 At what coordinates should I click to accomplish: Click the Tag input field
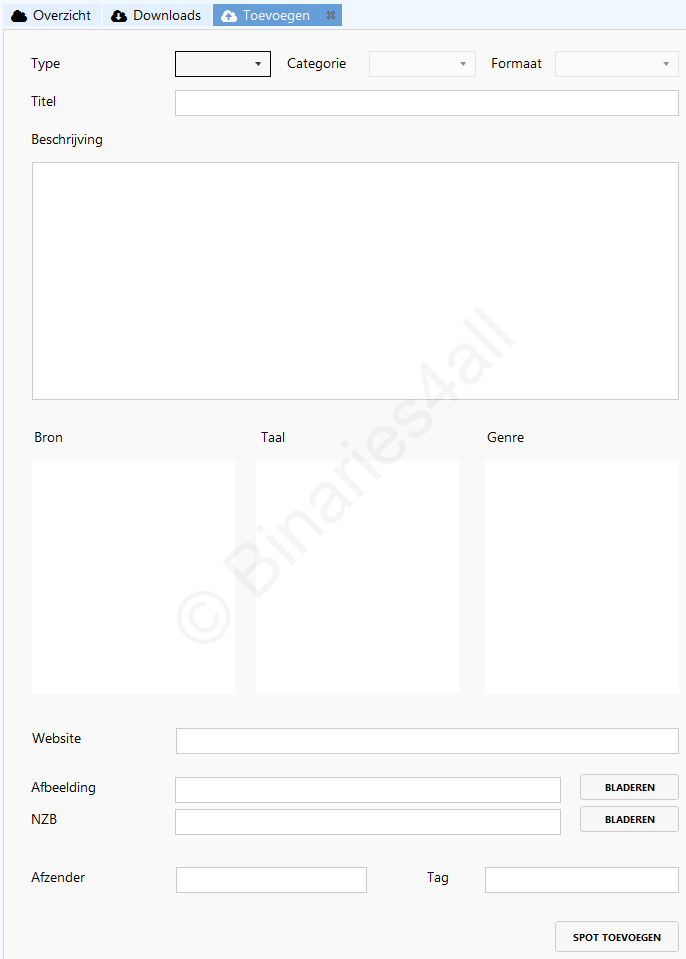click(581, 879)
